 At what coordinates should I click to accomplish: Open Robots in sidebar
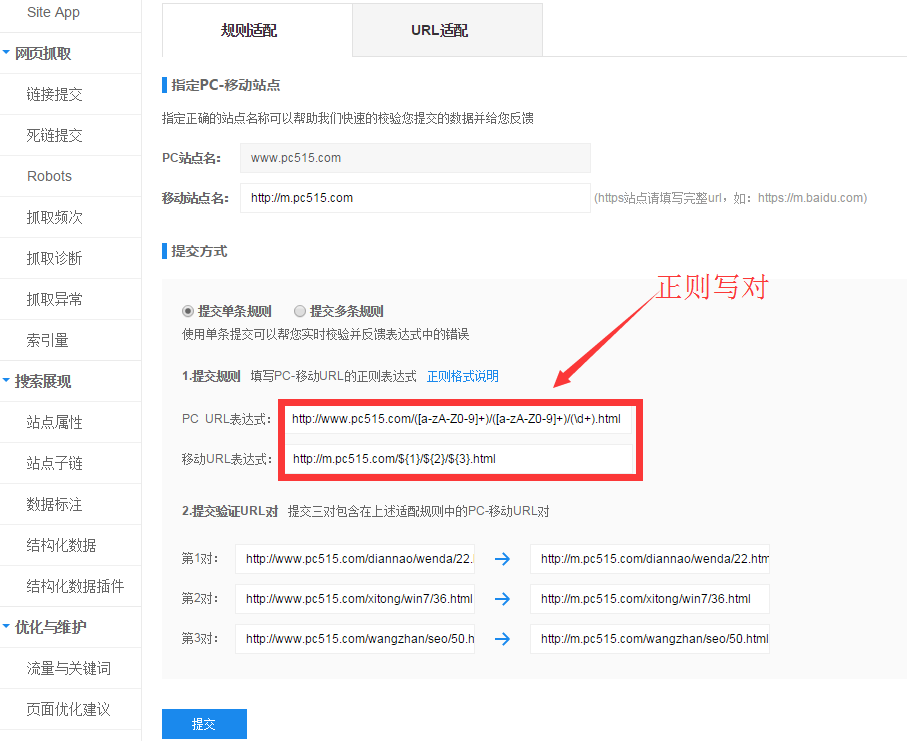tap(50, 176)
